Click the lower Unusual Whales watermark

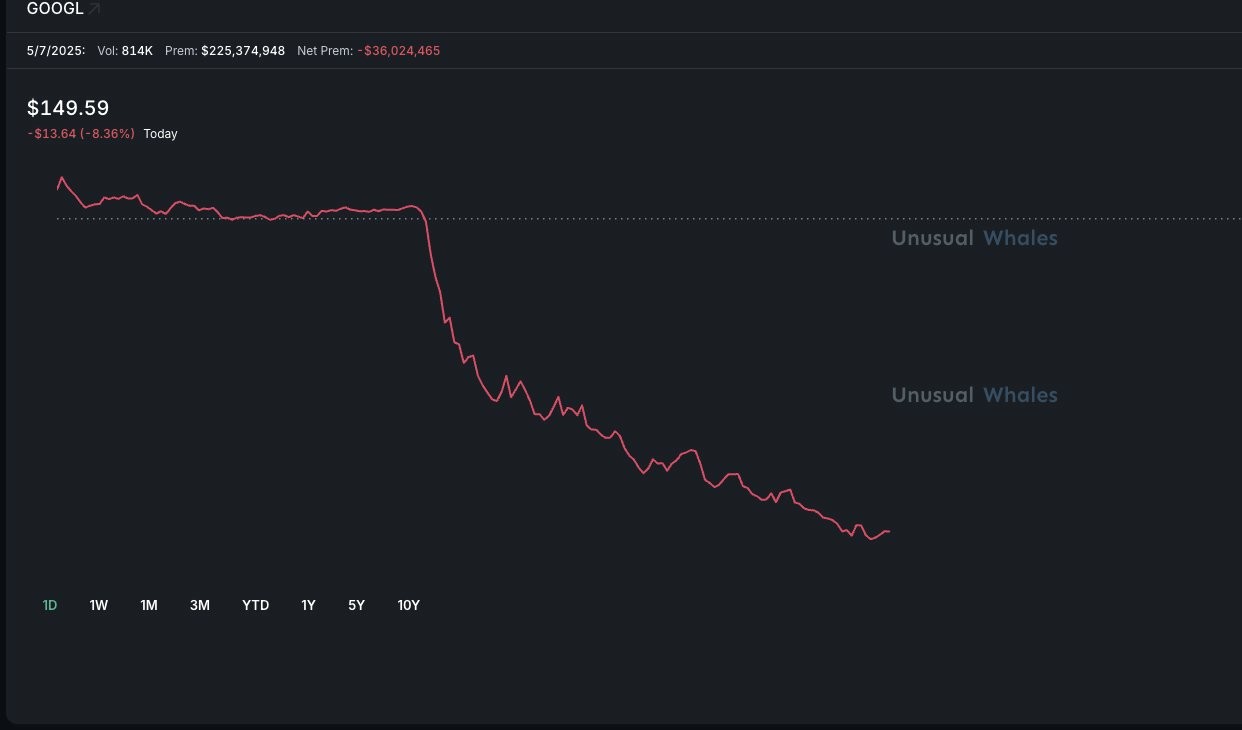974,395
